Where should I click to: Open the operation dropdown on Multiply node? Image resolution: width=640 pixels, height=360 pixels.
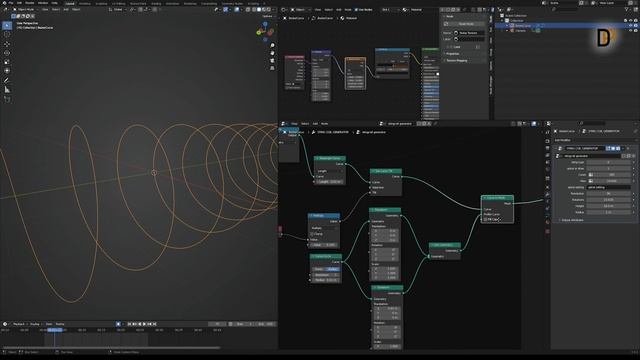324,228
